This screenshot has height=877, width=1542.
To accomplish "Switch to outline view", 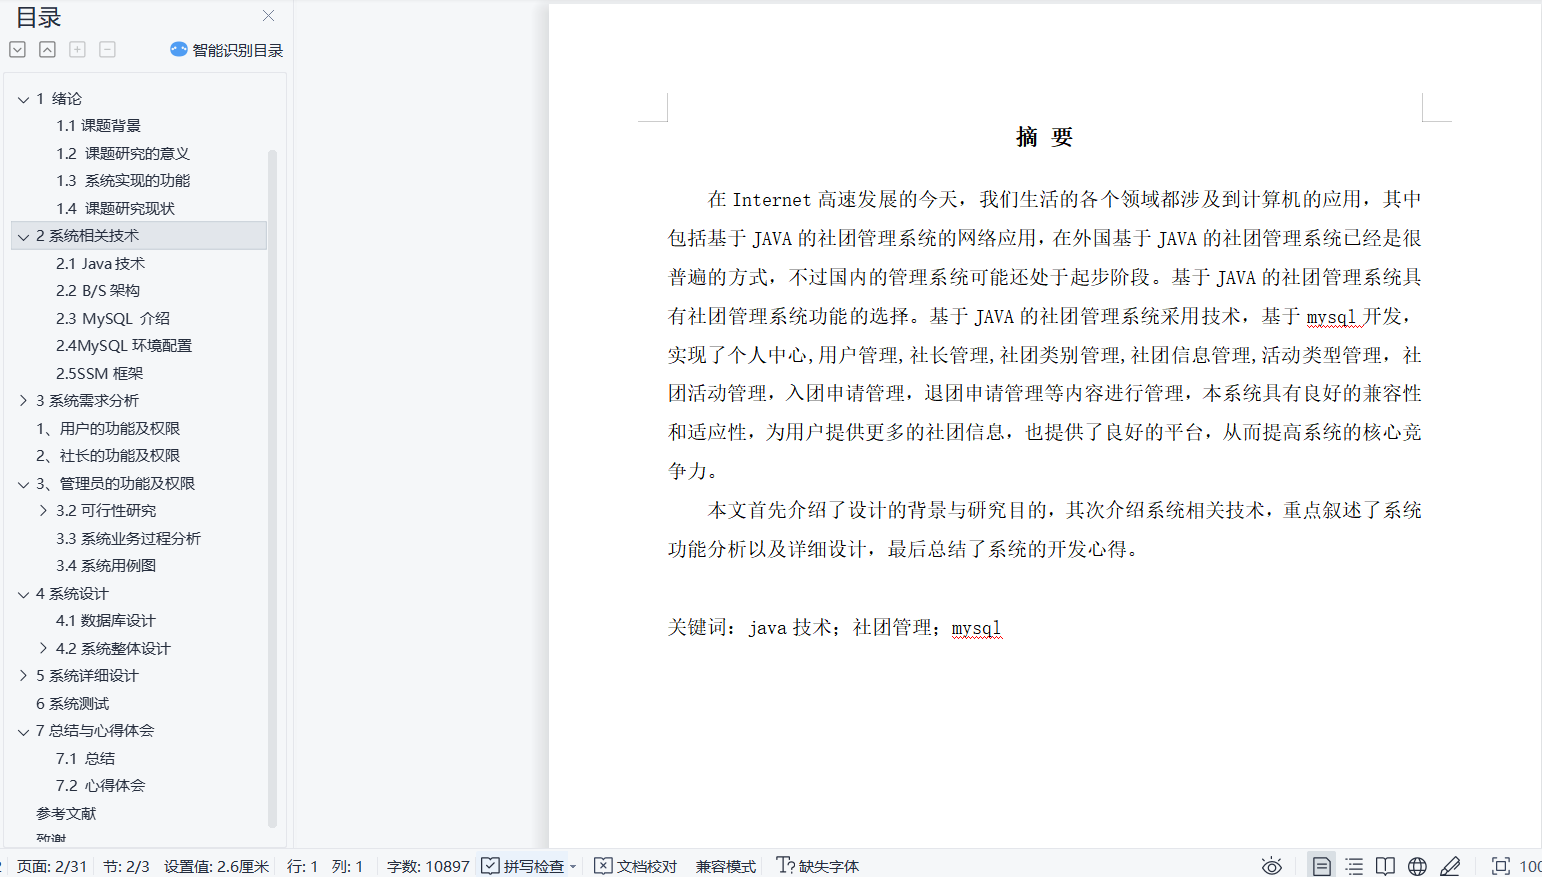I will 1354,866.
